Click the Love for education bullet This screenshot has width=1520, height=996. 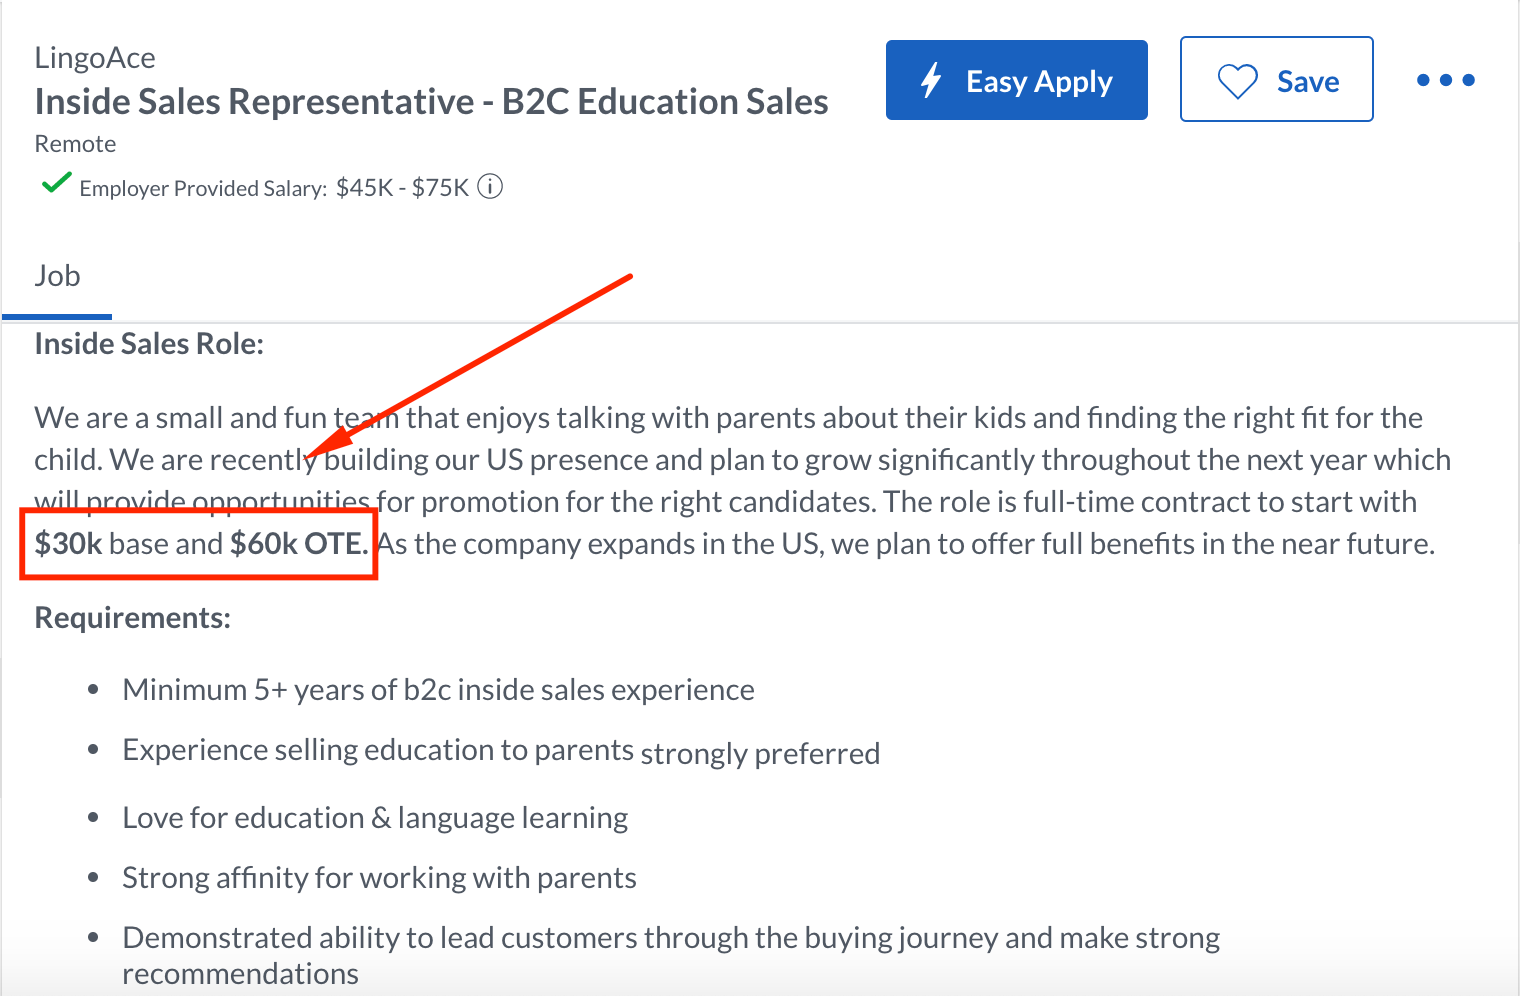(375, 818)
